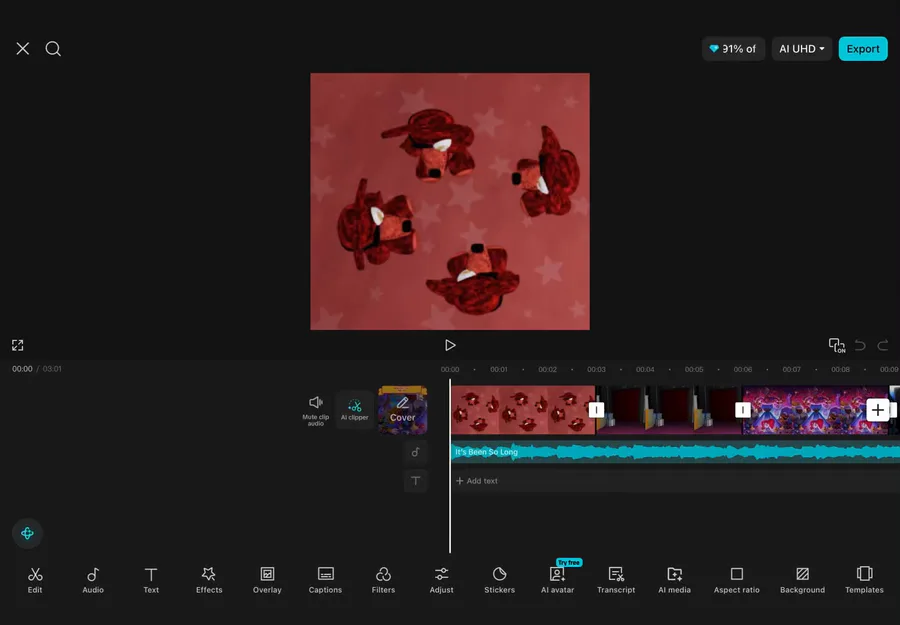Mute clip audio

click(316, 410)
